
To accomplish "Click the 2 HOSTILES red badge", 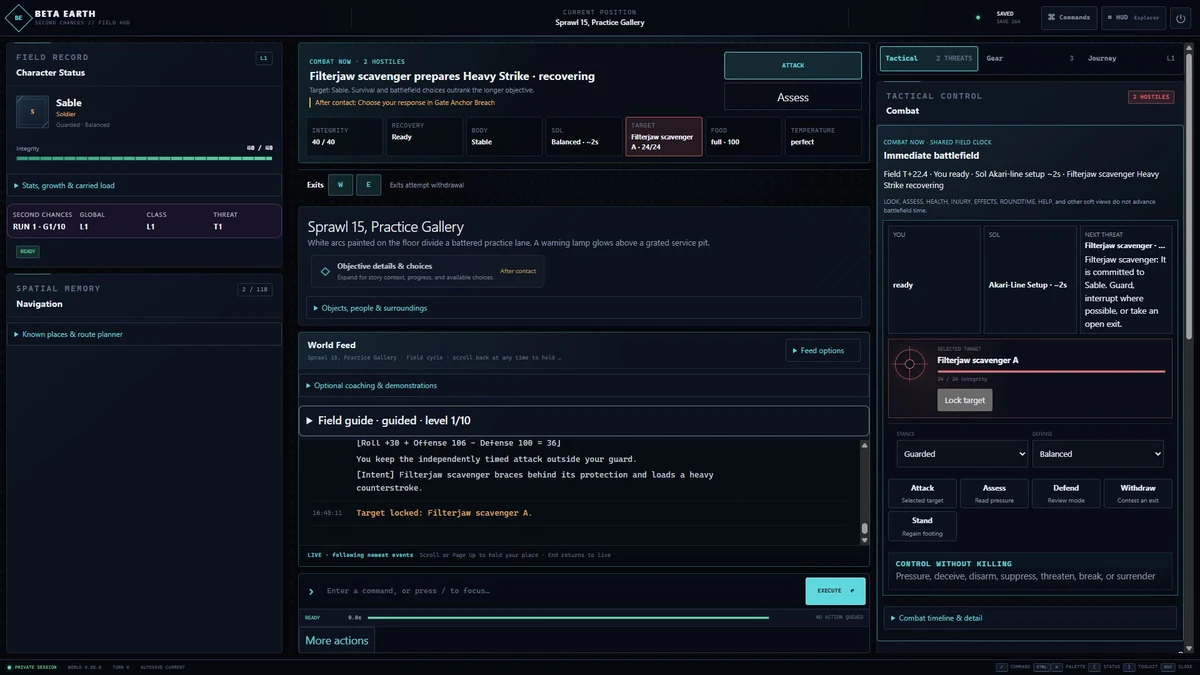I will (1150, 97).
